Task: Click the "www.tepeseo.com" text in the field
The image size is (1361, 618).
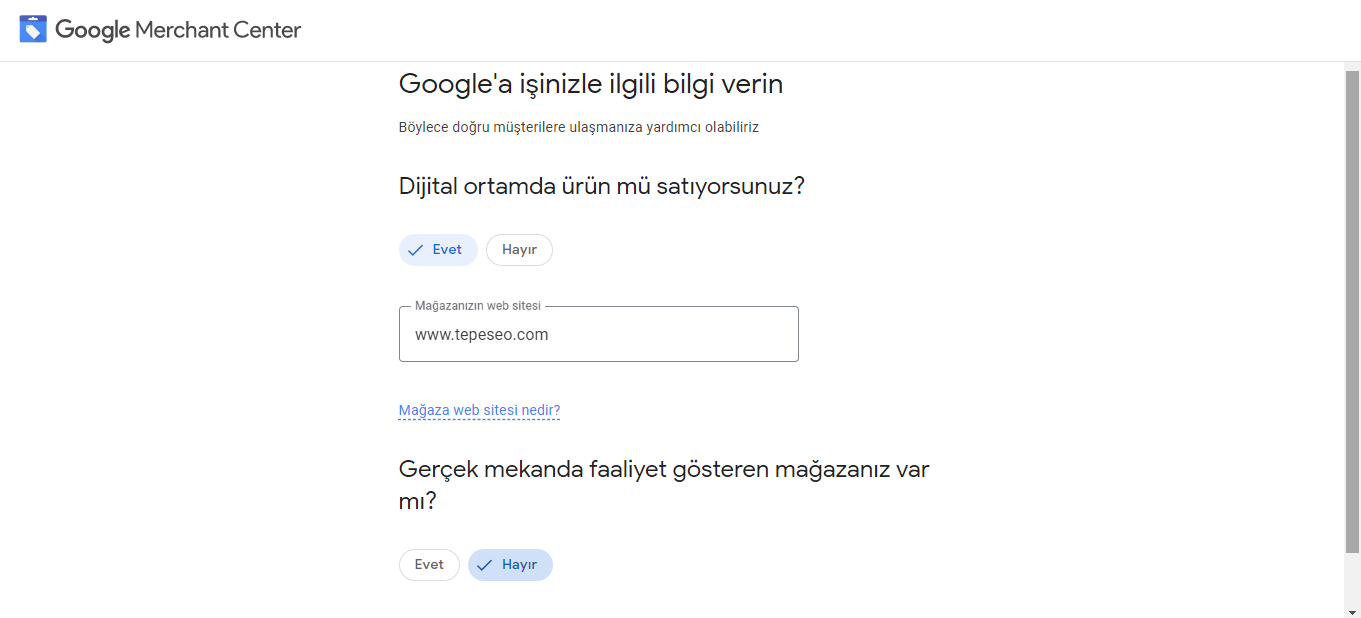Action: click(x=482, y=335)
